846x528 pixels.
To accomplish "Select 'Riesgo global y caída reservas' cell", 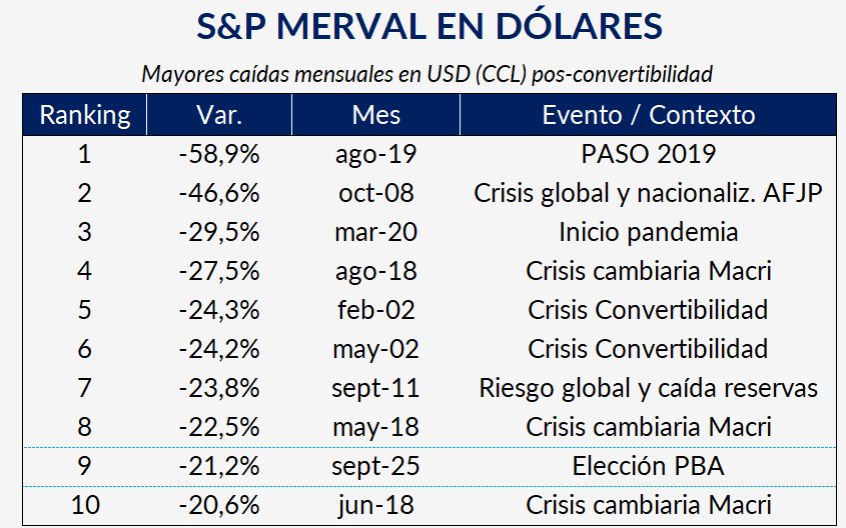I will [x=648, y=388].
